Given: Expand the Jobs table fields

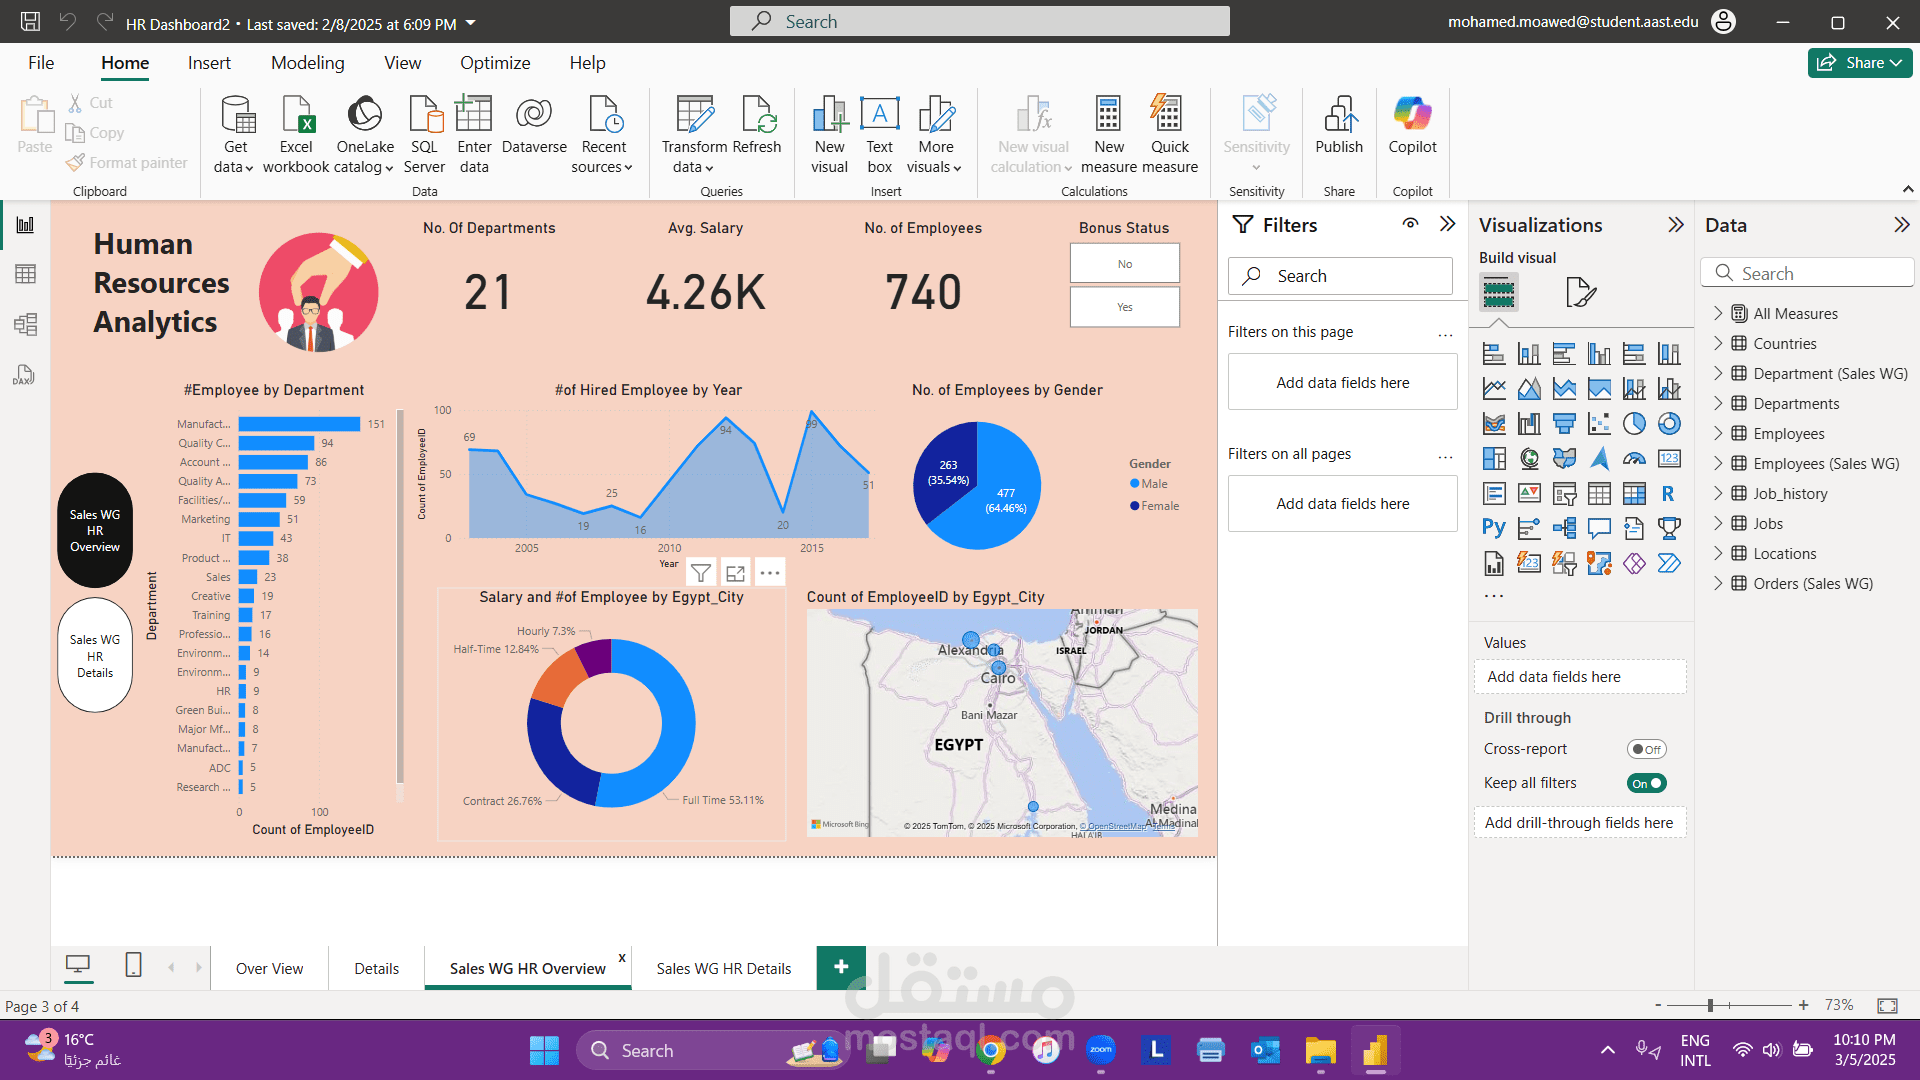Looking at the screenshot, I should click(x=1720, y=523).
